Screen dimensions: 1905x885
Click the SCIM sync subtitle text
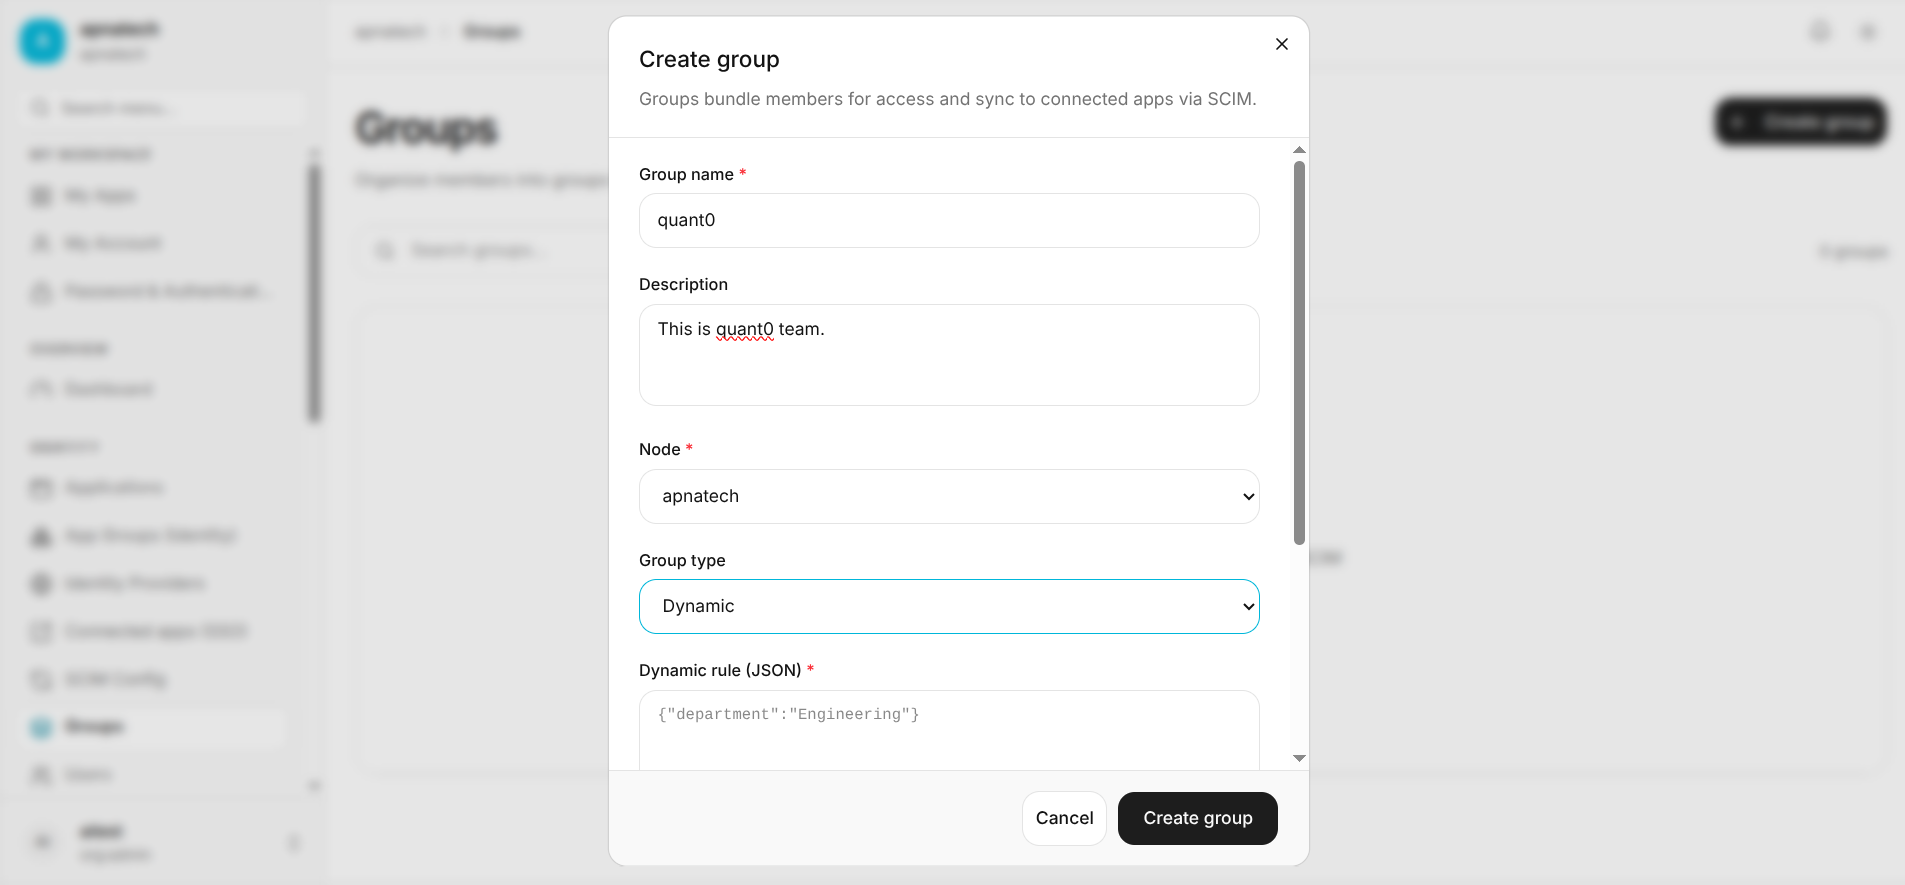947,99
